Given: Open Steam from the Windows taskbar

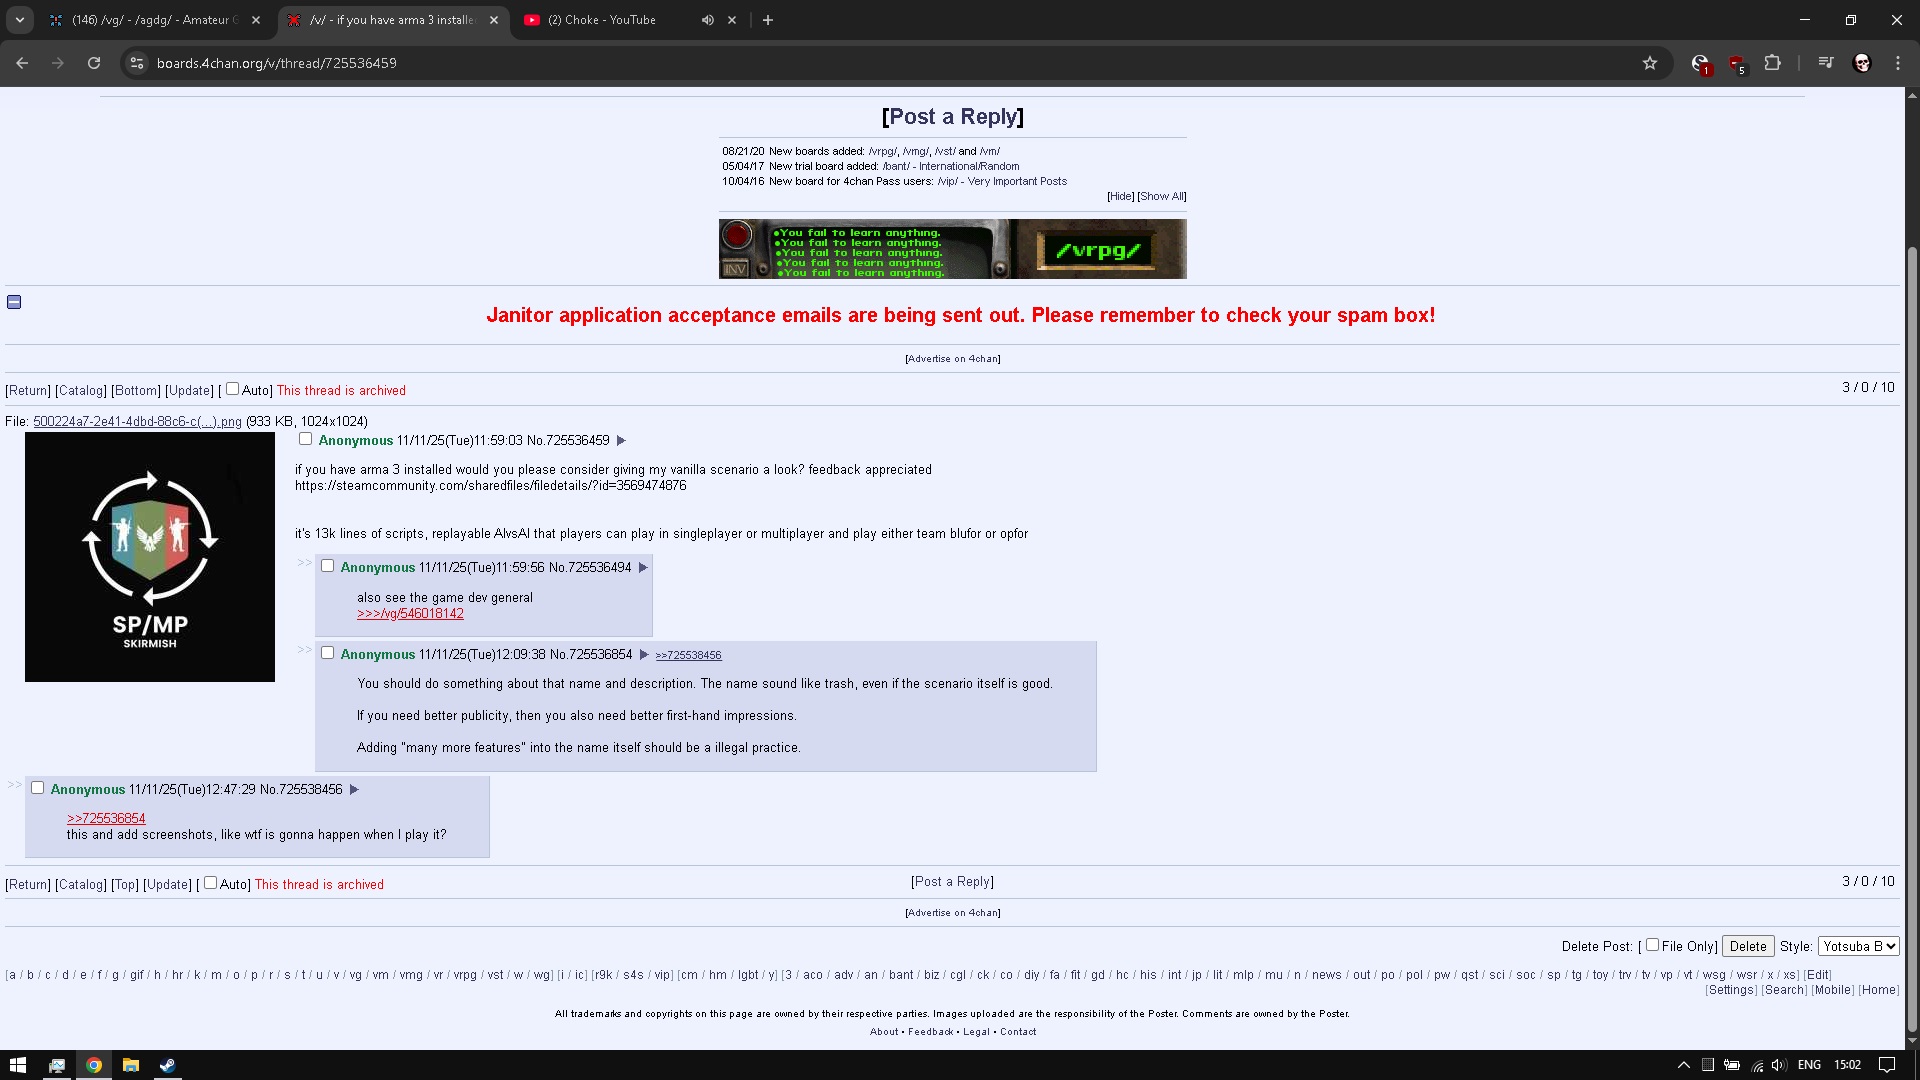Looking at the screenshot, I should (x=168, y=1065).
